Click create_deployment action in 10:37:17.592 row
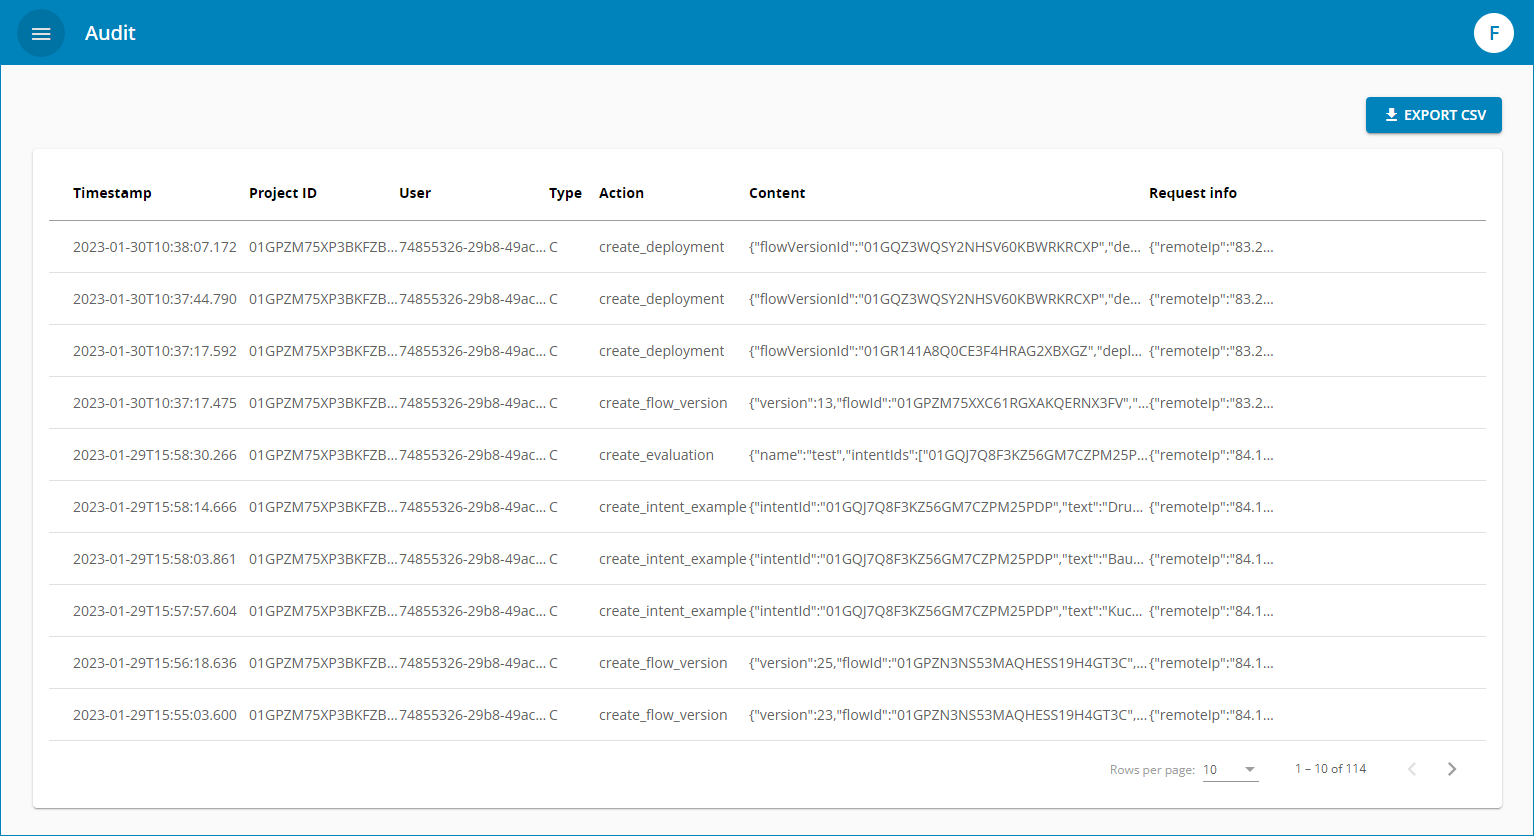 (x=661, y=351)
